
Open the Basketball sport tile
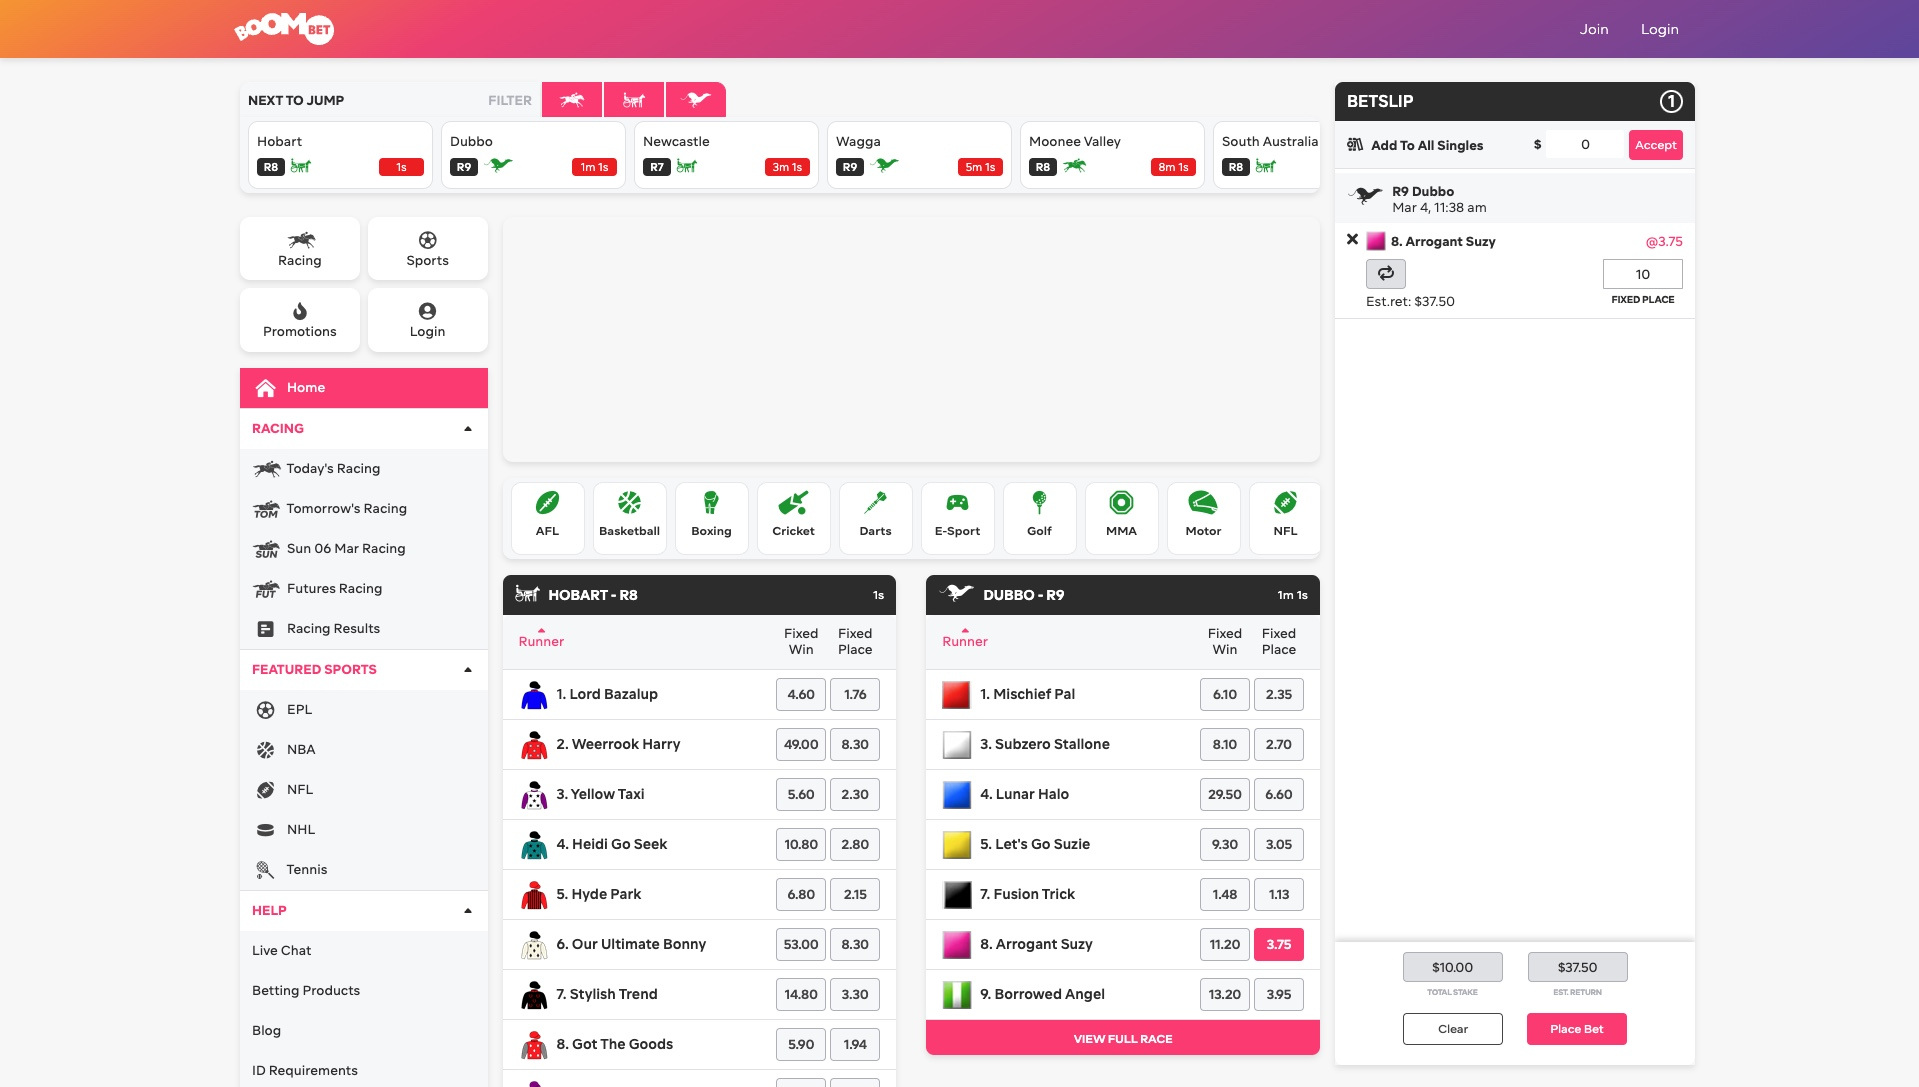(x=630, y=517)
